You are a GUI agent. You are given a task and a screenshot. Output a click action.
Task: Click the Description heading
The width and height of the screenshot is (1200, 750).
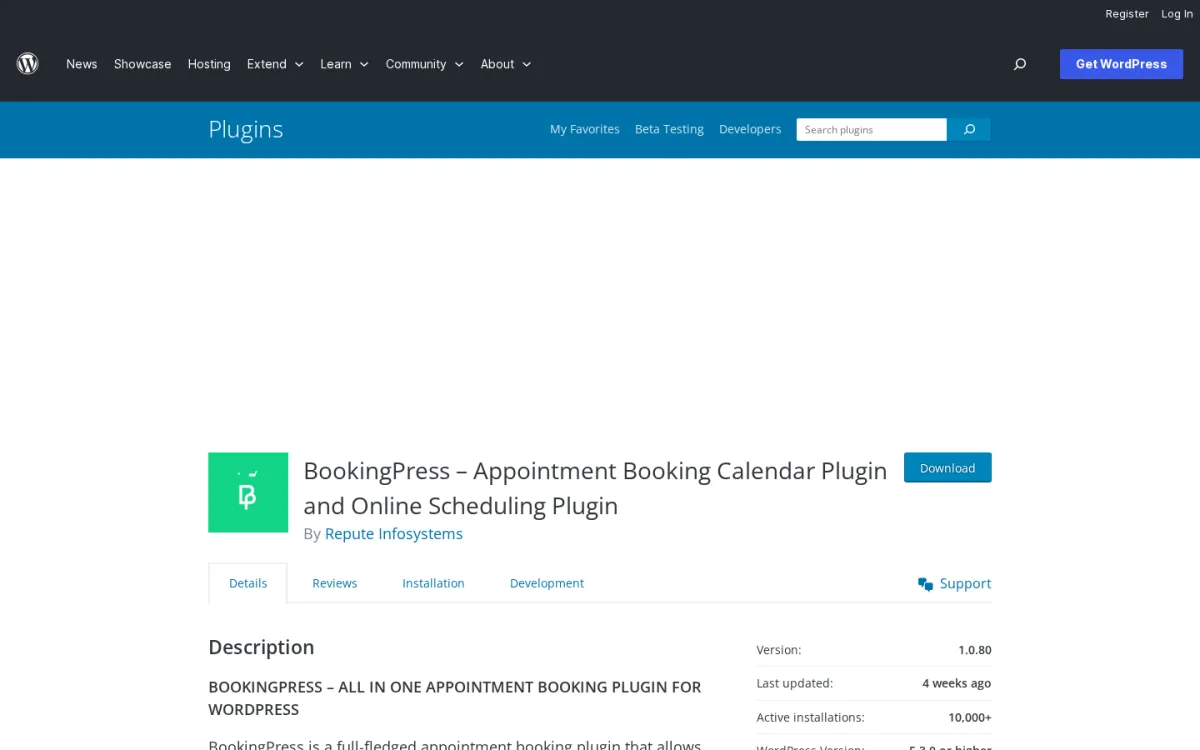[261, 647]
